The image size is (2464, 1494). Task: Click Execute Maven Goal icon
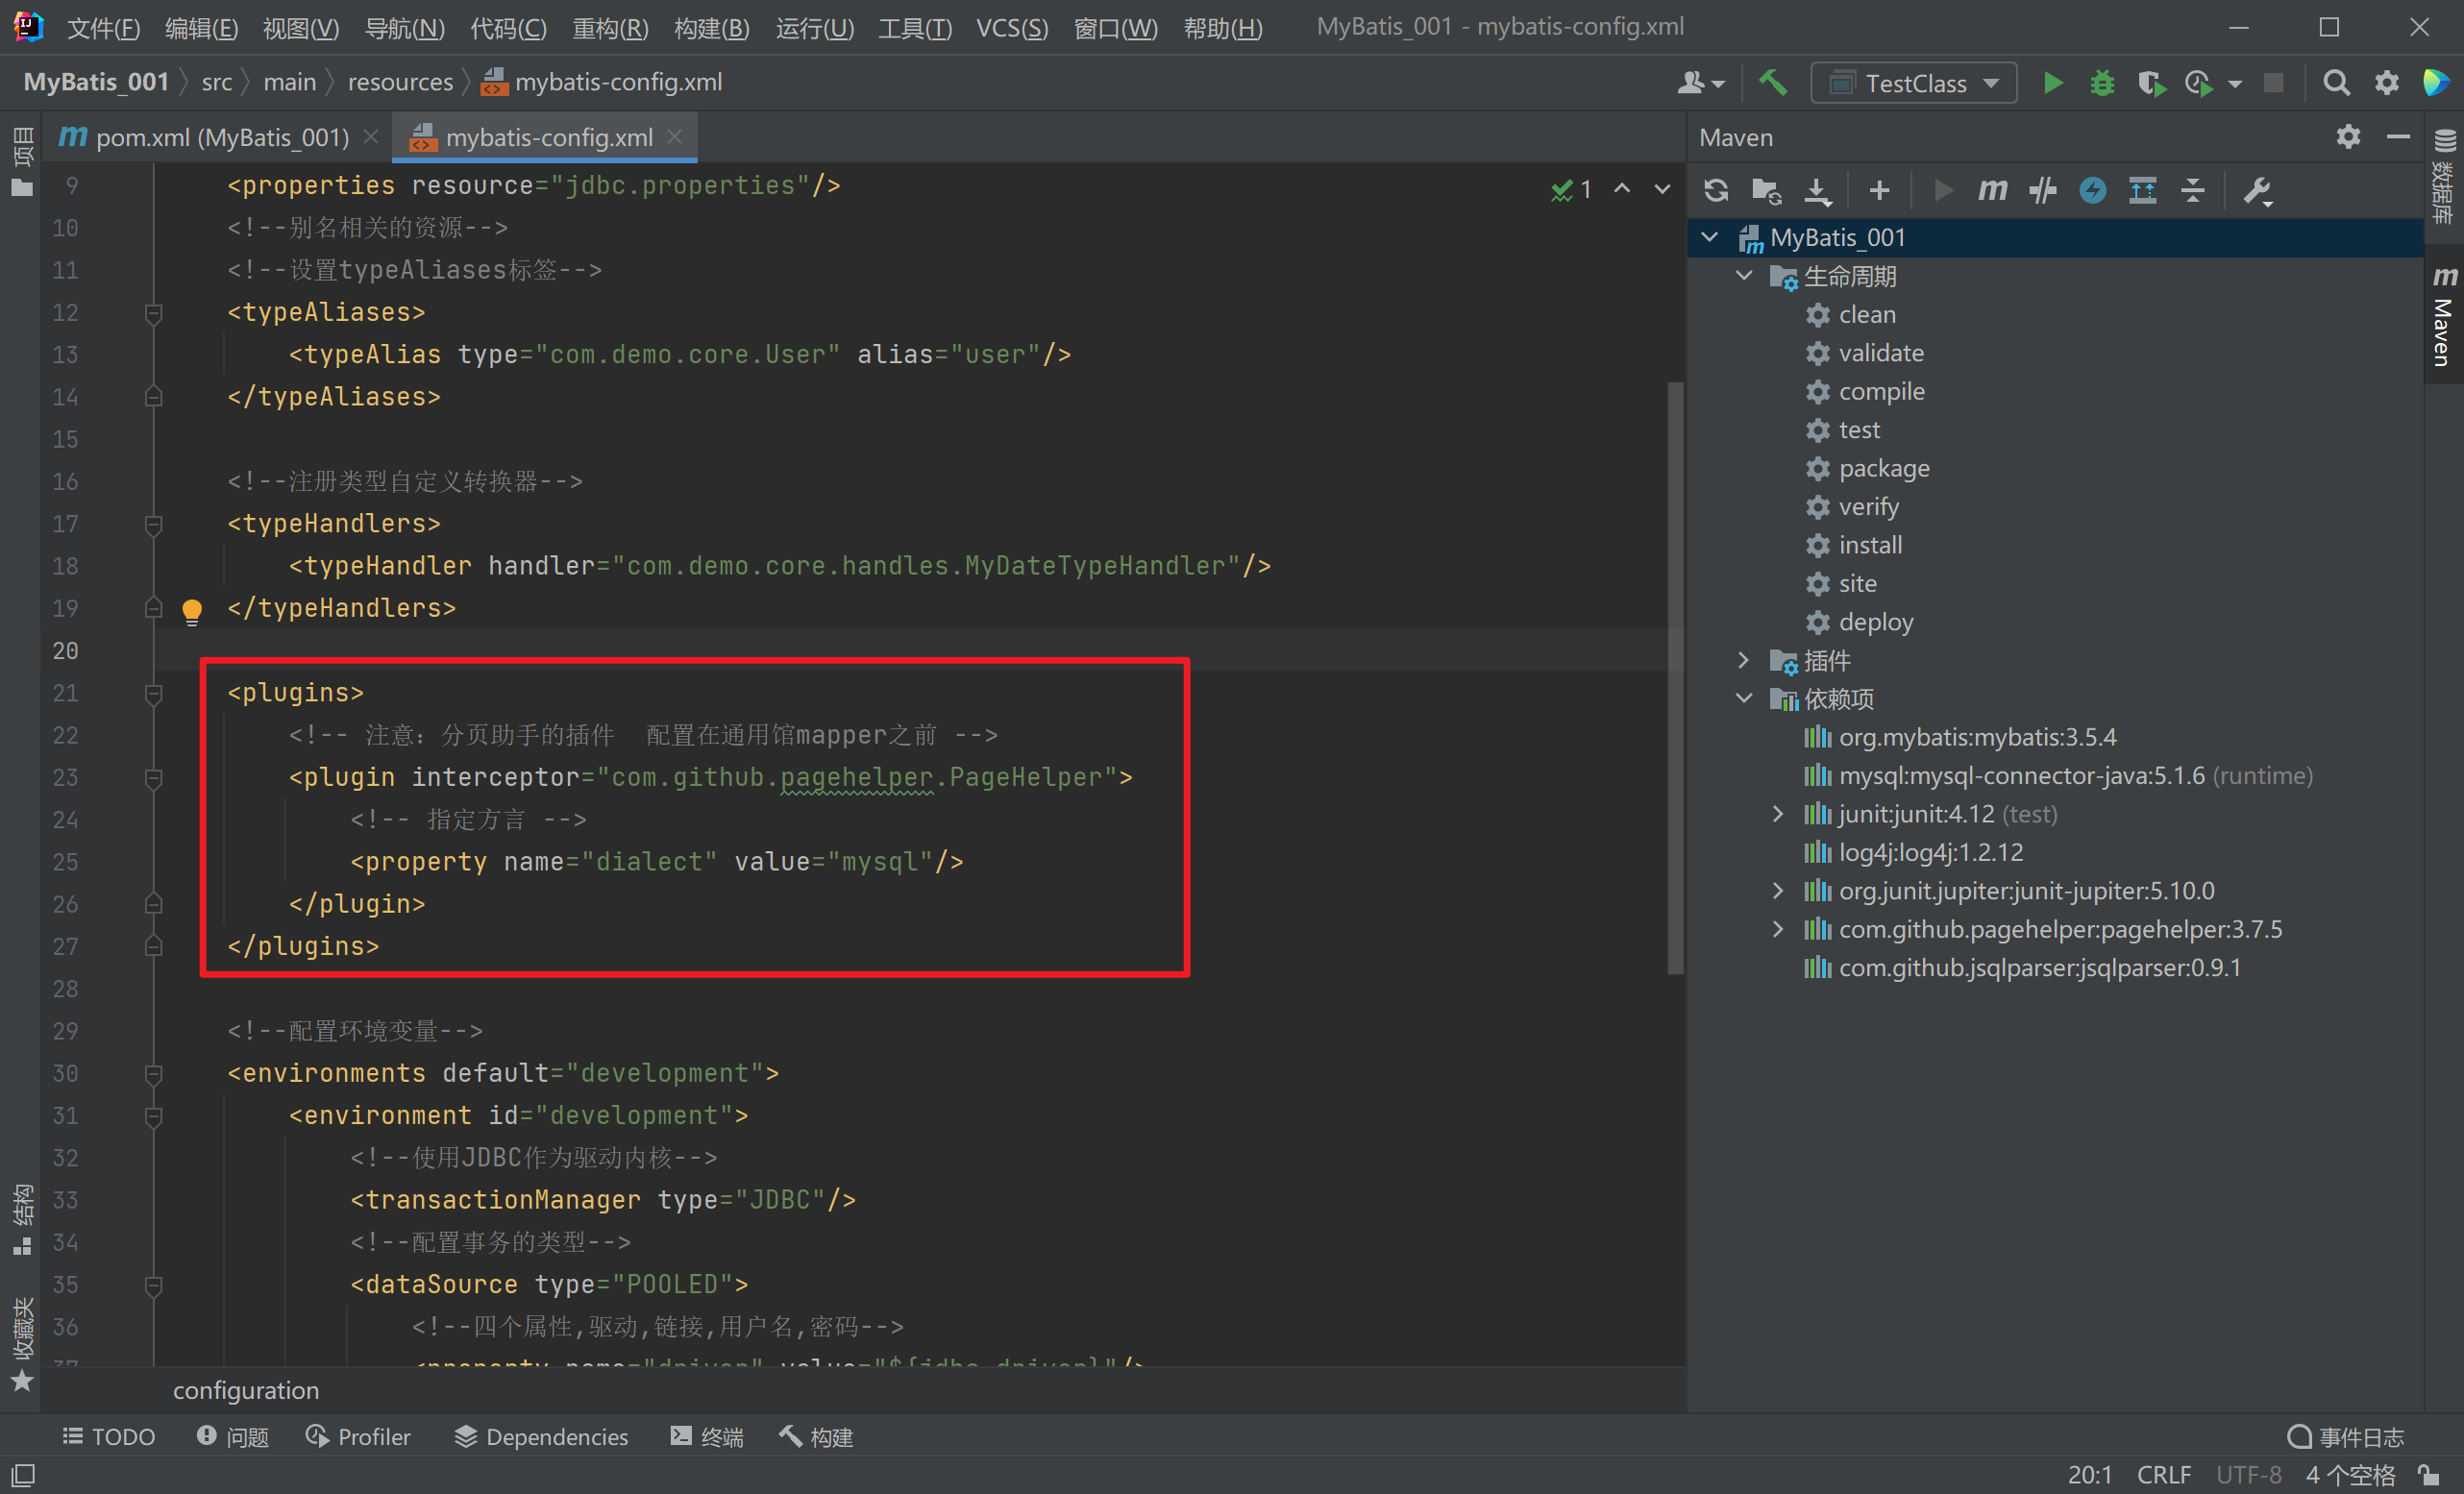point(1992,190)
